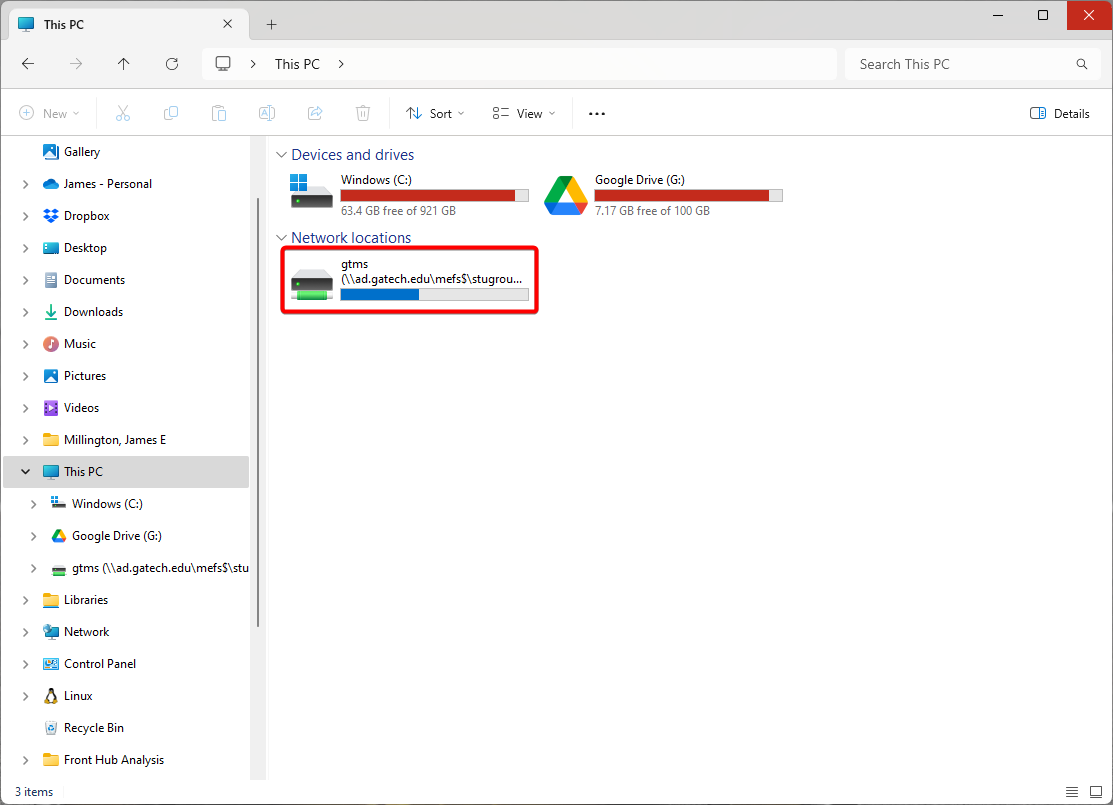
Task: Open the gtms network location
Action: 410,280
